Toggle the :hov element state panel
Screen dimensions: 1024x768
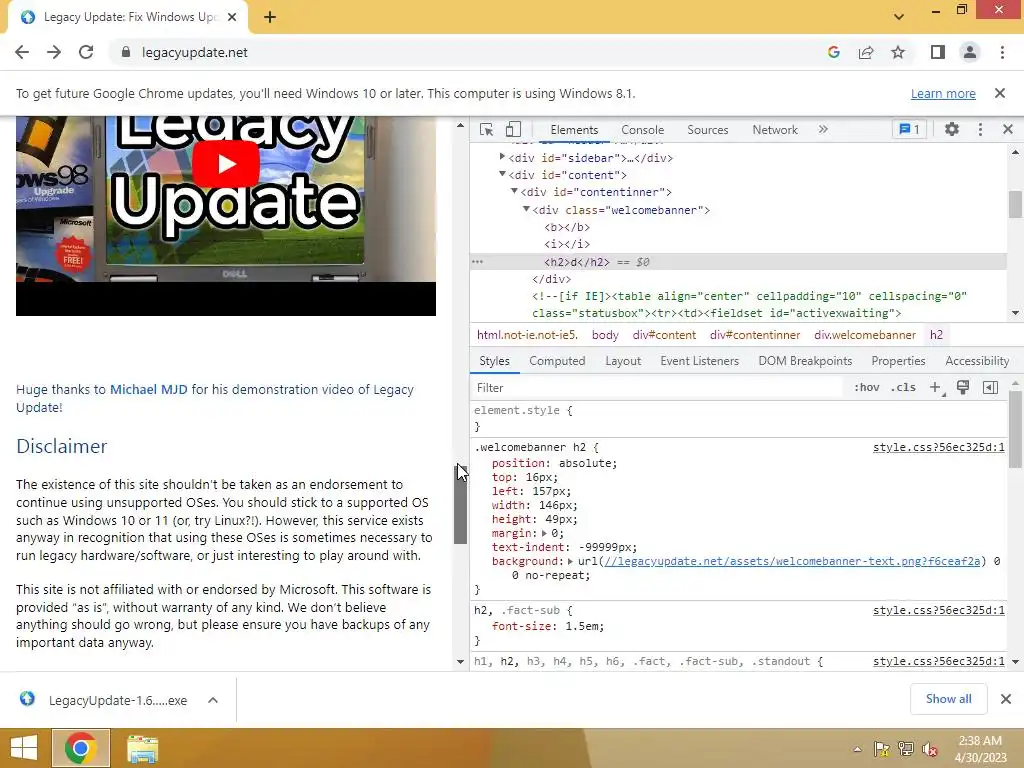click(866, 387)
